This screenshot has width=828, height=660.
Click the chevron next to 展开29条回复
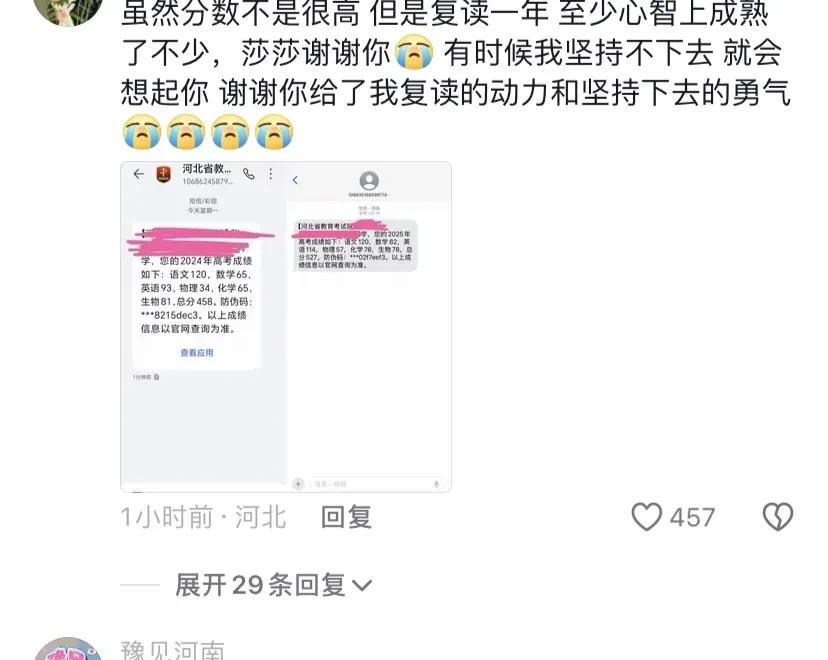click(x=362, y=586)
